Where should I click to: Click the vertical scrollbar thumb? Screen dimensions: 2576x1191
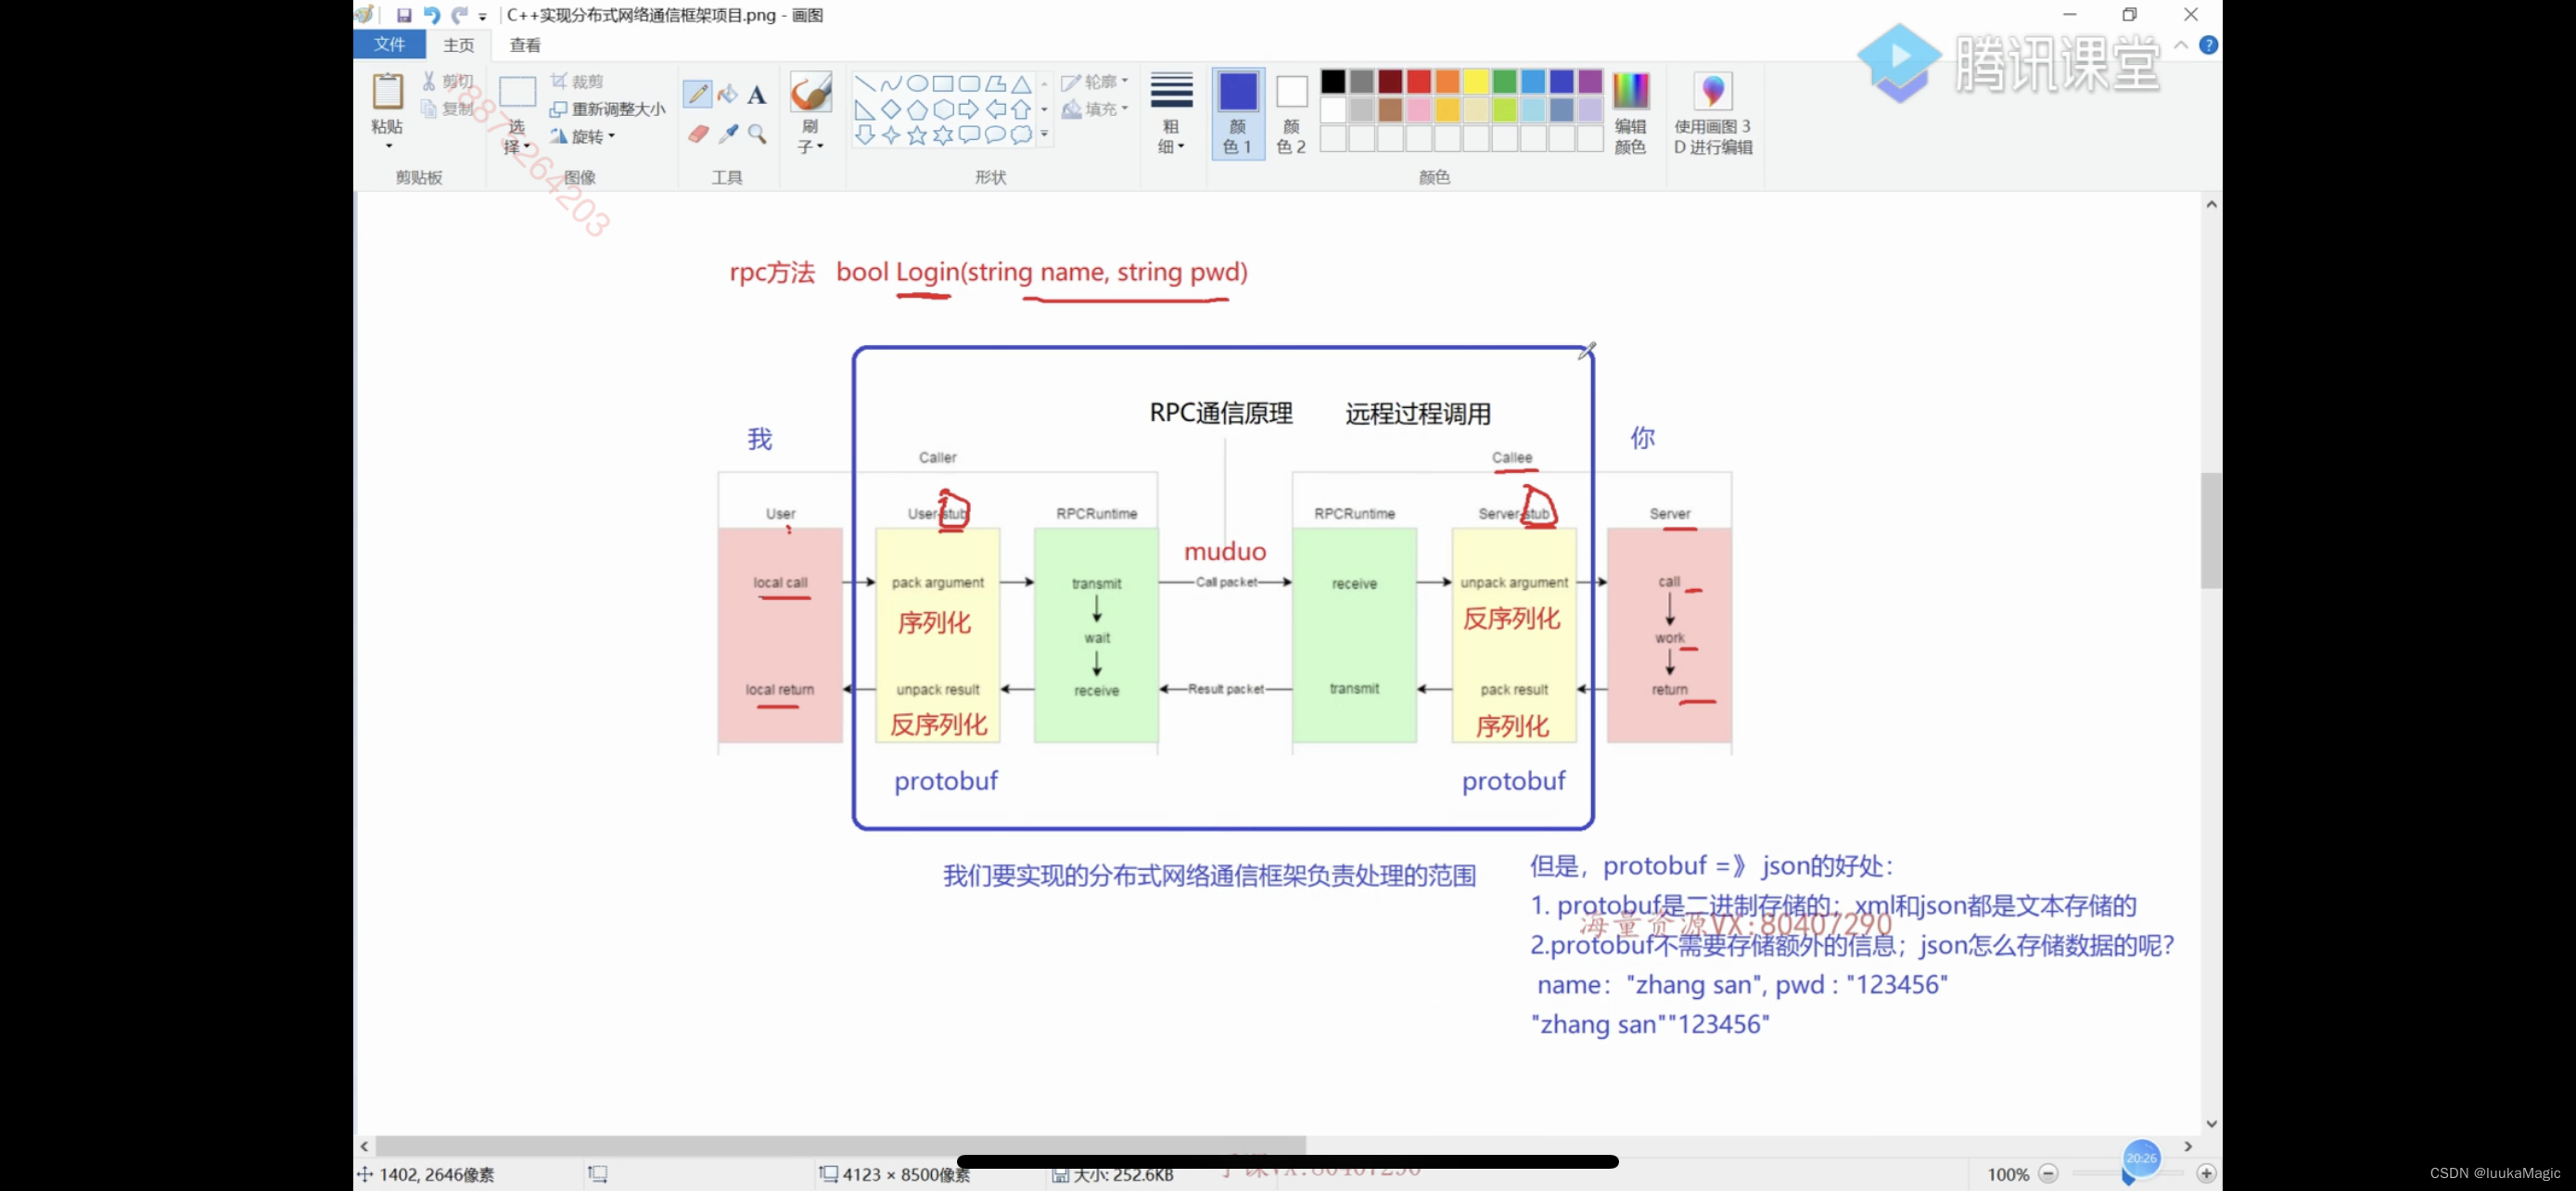[x=2211, y=530]
